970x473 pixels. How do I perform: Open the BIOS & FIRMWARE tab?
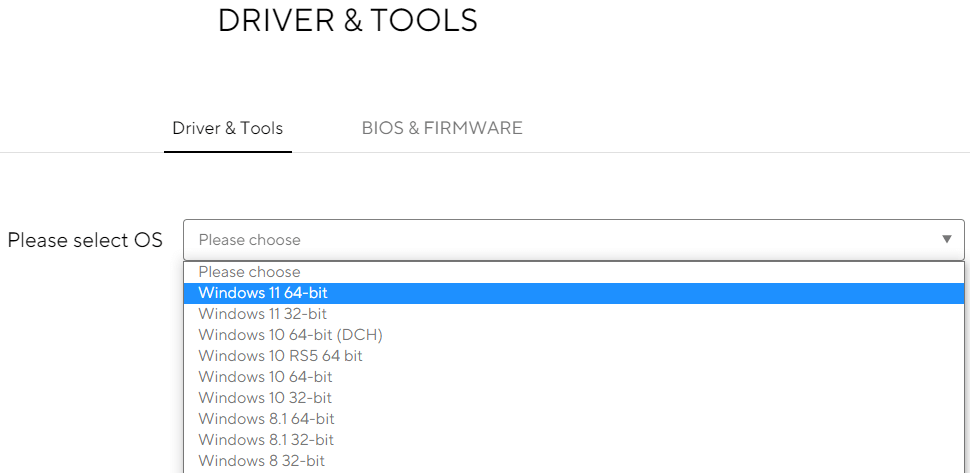pyautogui.click(x=442, y=128)
